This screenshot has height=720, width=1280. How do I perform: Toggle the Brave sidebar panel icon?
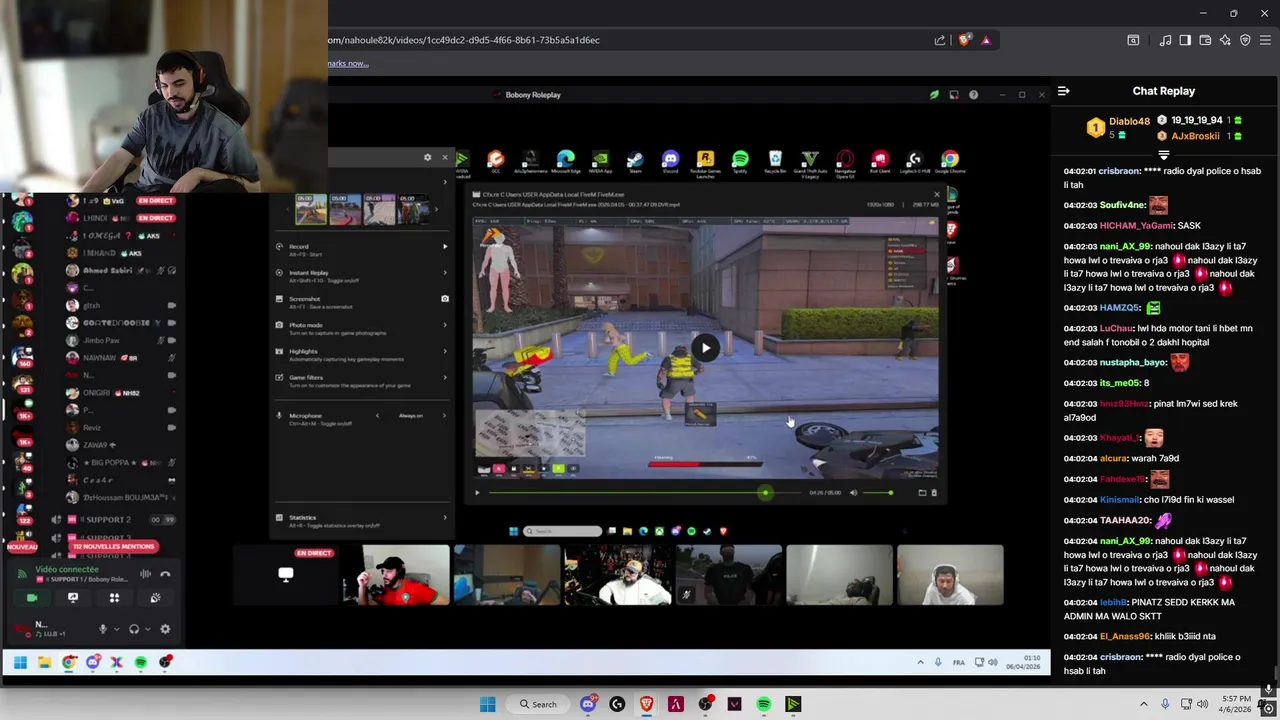click(1185, 40)
